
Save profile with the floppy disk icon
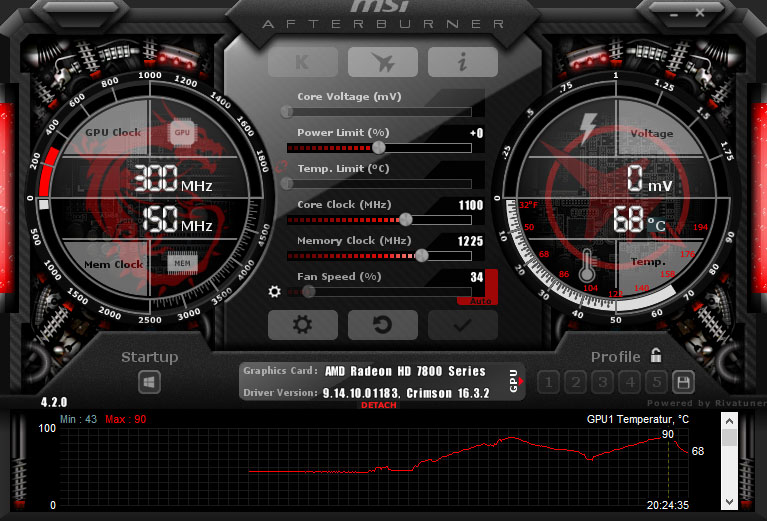point(683,382)
